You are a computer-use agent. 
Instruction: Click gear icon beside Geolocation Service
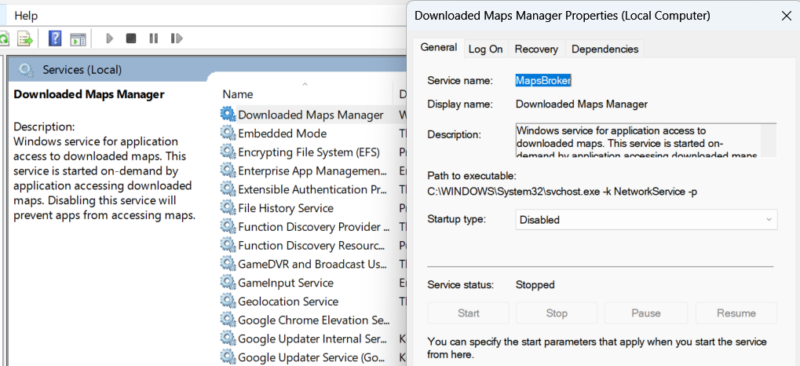(228, 301)
